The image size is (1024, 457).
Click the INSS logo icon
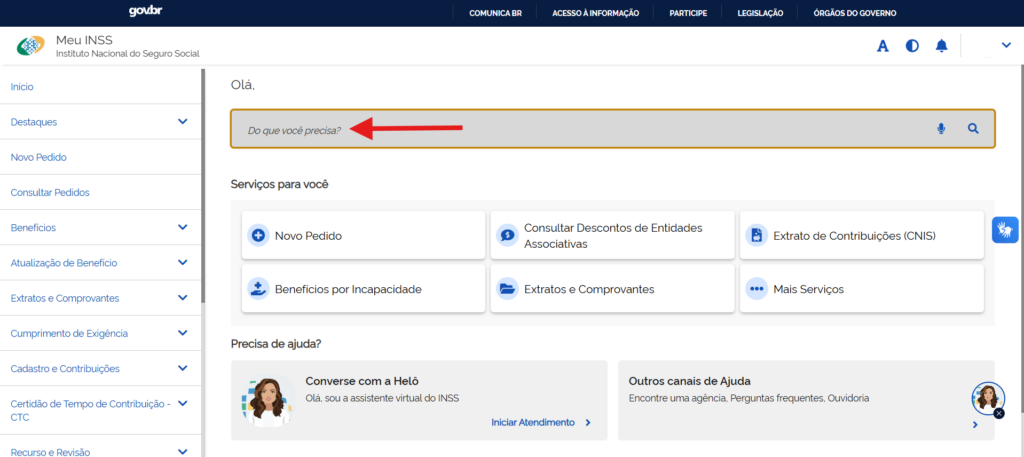point(31,46)
